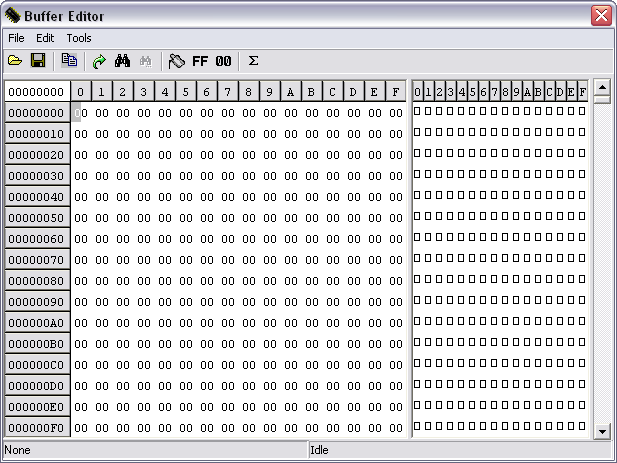The image size is (617, 463).
Task: Click hex column header A
Action: pyautogui.click(x=290, y=92)
